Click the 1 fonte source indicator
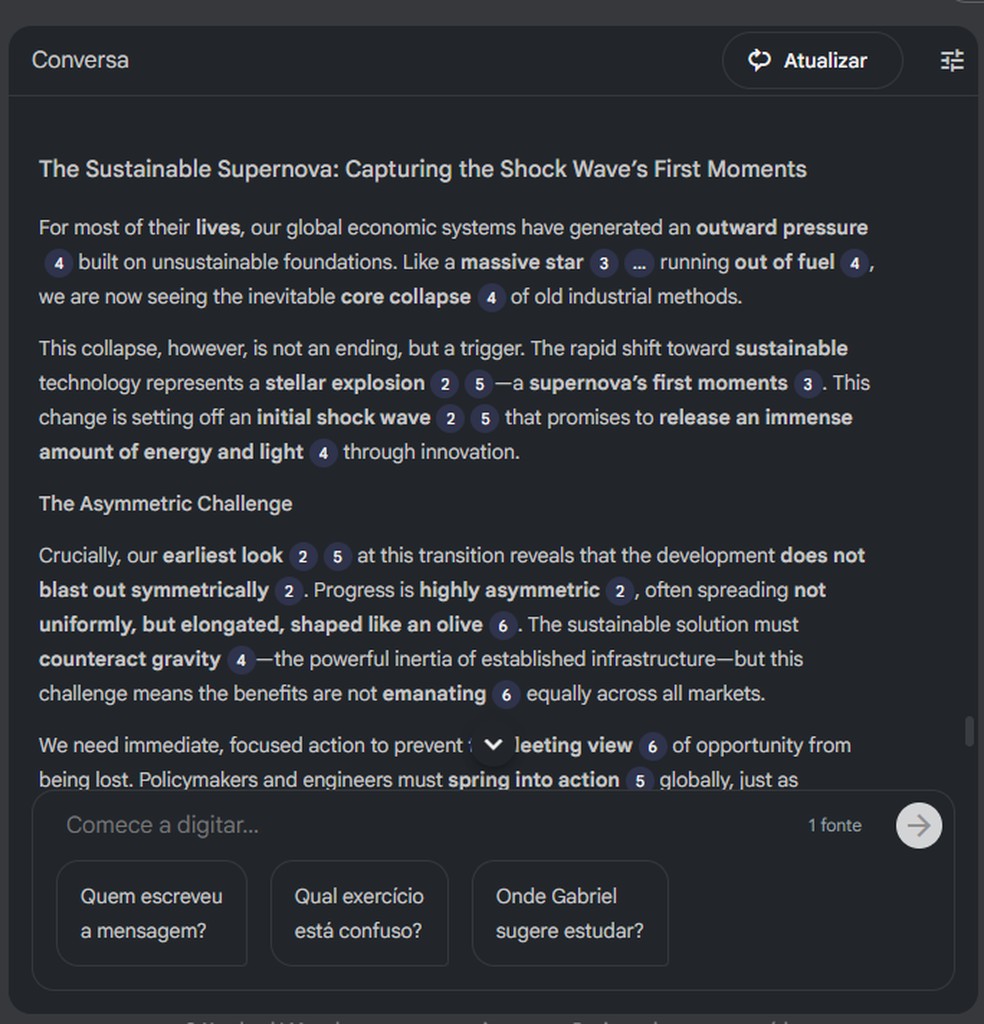The width and height of the screenshot is (984, 1024). [x=835, y=826]
